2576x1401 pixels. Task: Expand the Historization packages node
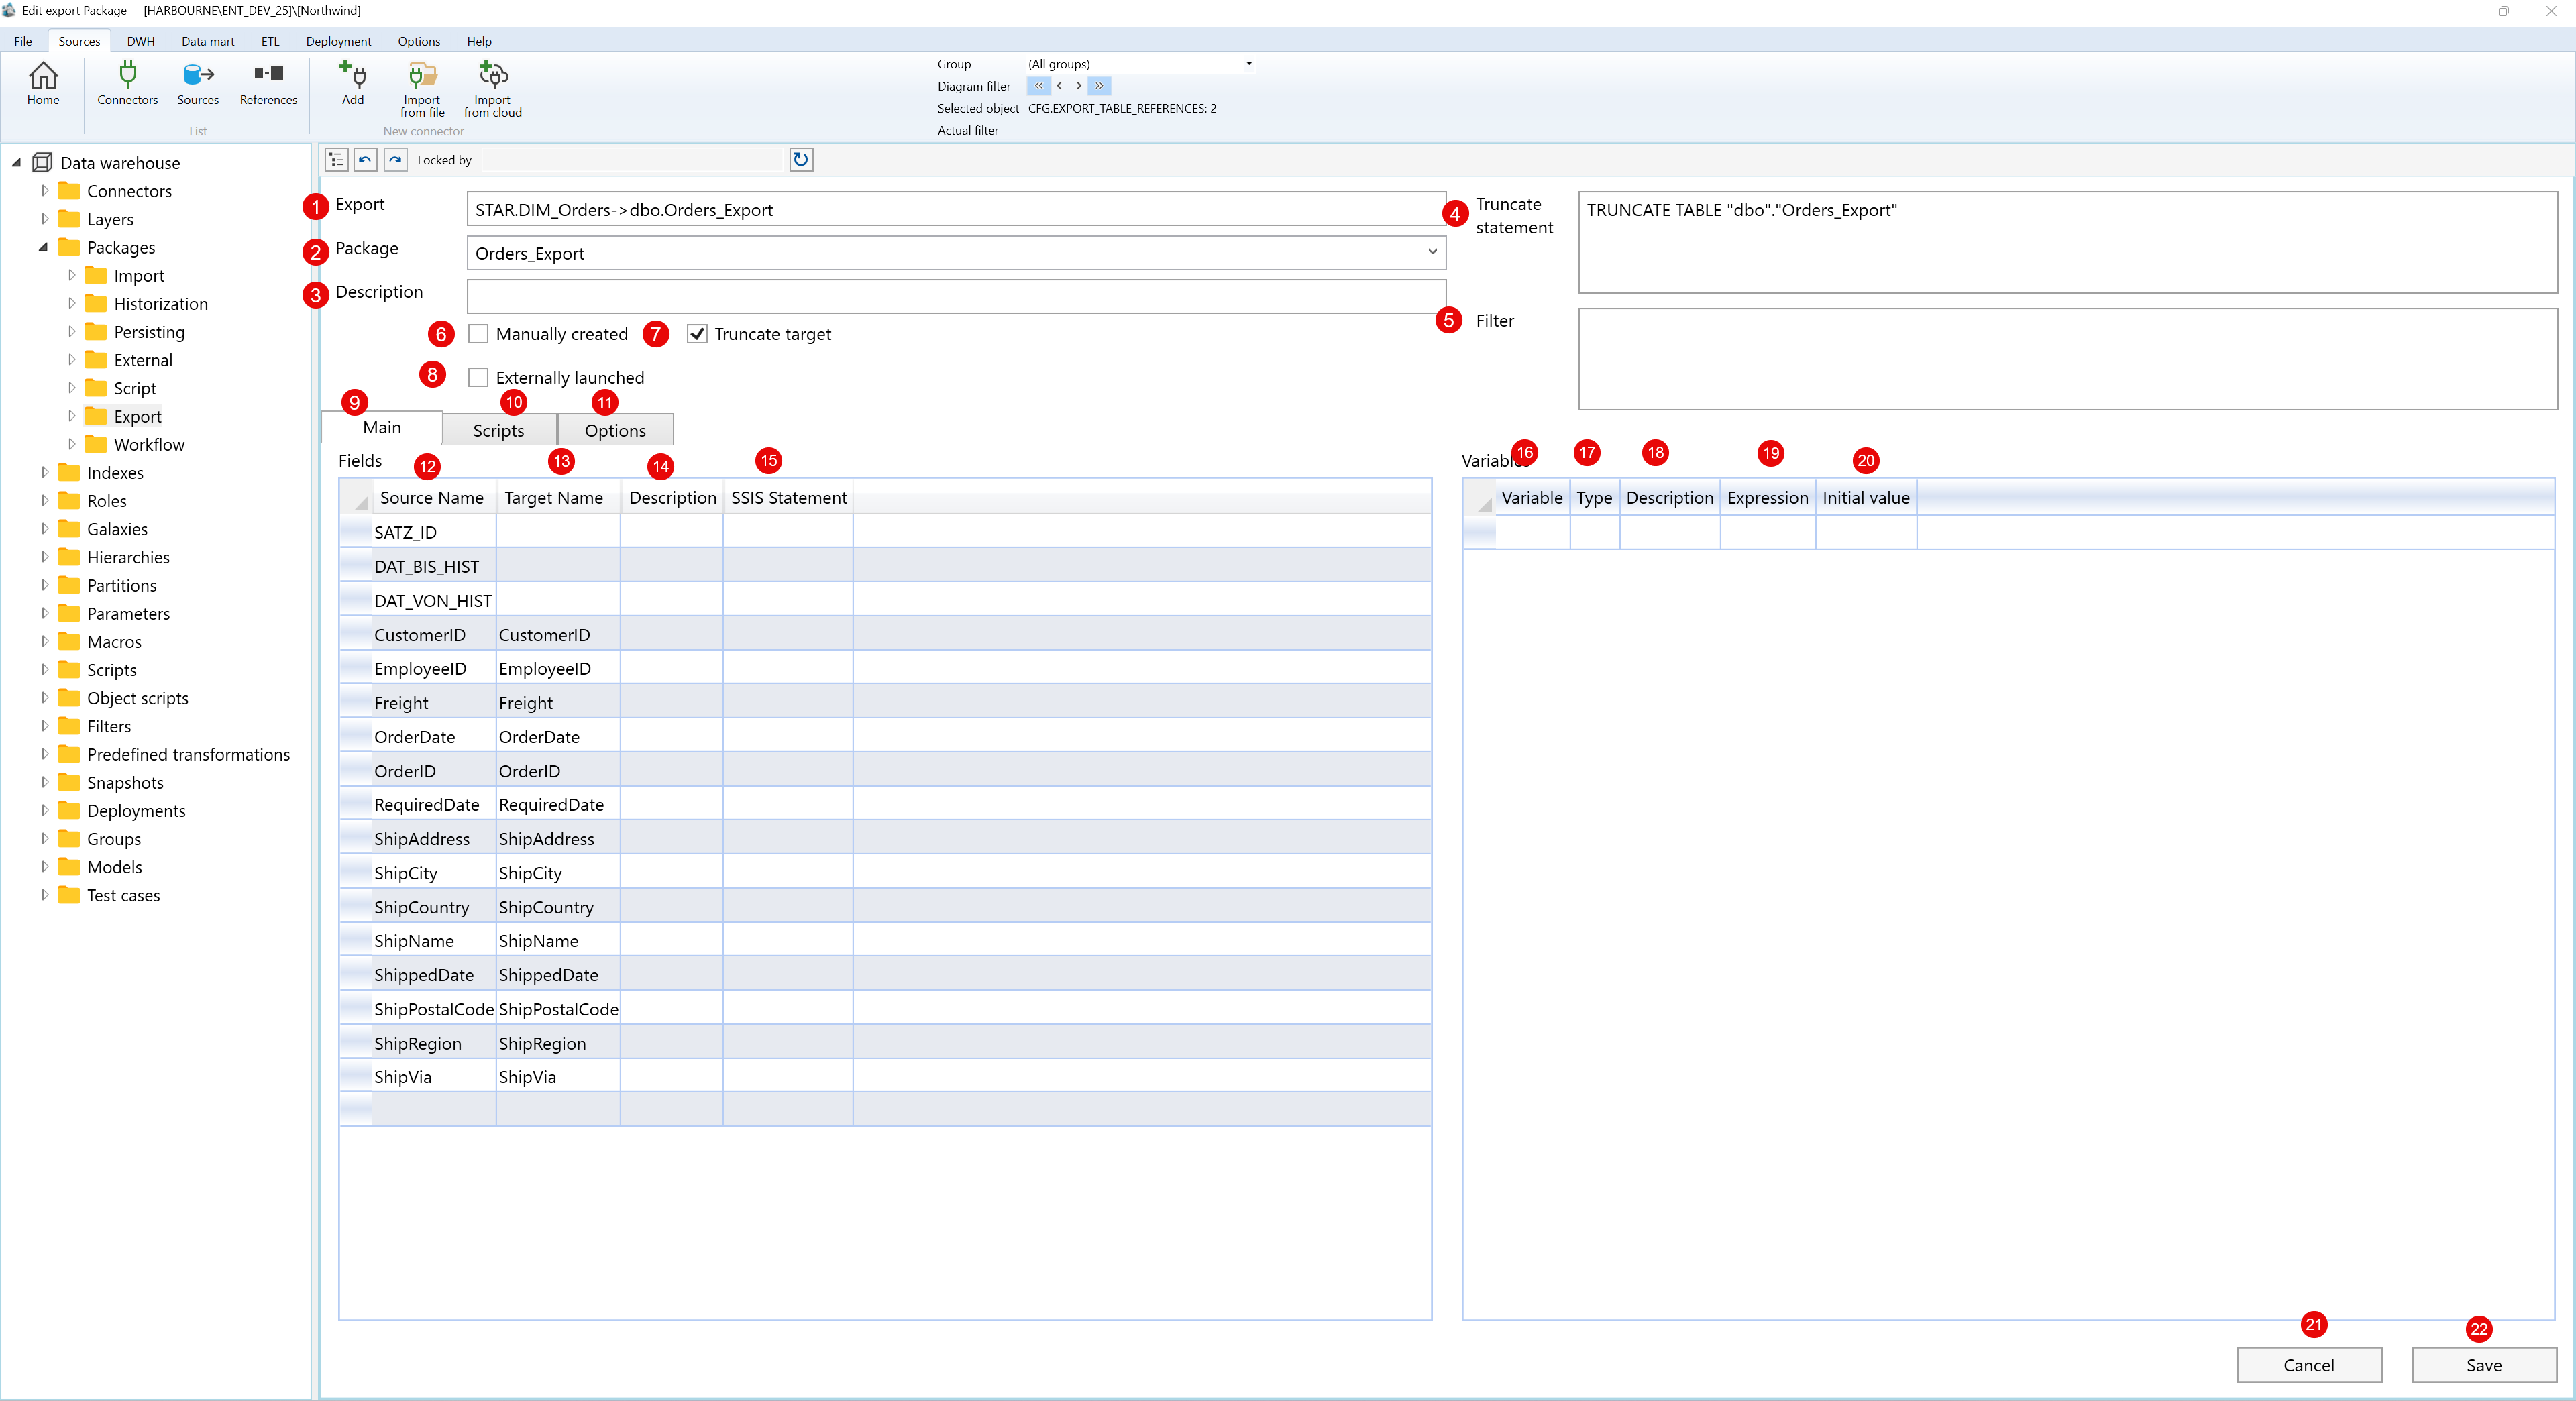pos(71,303)
